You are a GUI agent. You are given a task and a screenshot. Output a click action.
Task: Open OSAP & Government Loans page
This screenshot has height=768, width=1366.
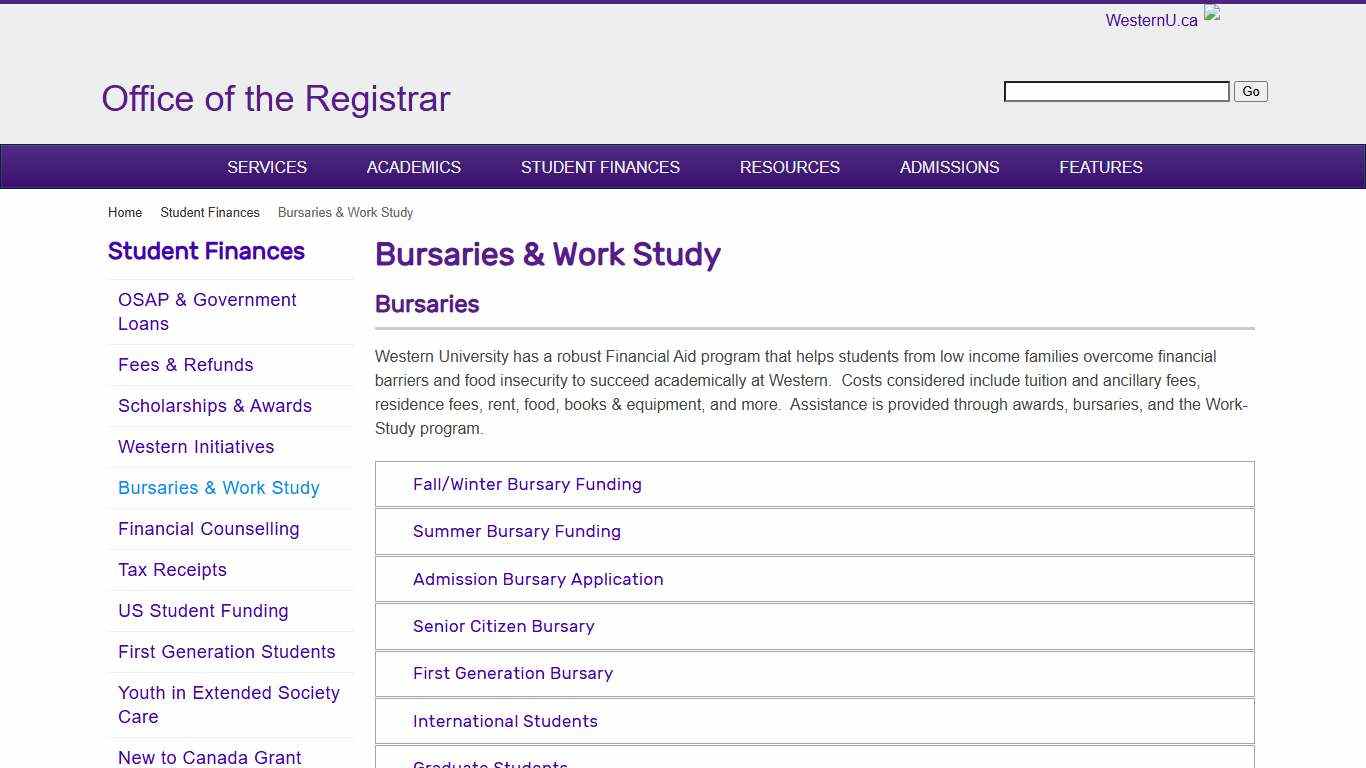coord(207,311)
